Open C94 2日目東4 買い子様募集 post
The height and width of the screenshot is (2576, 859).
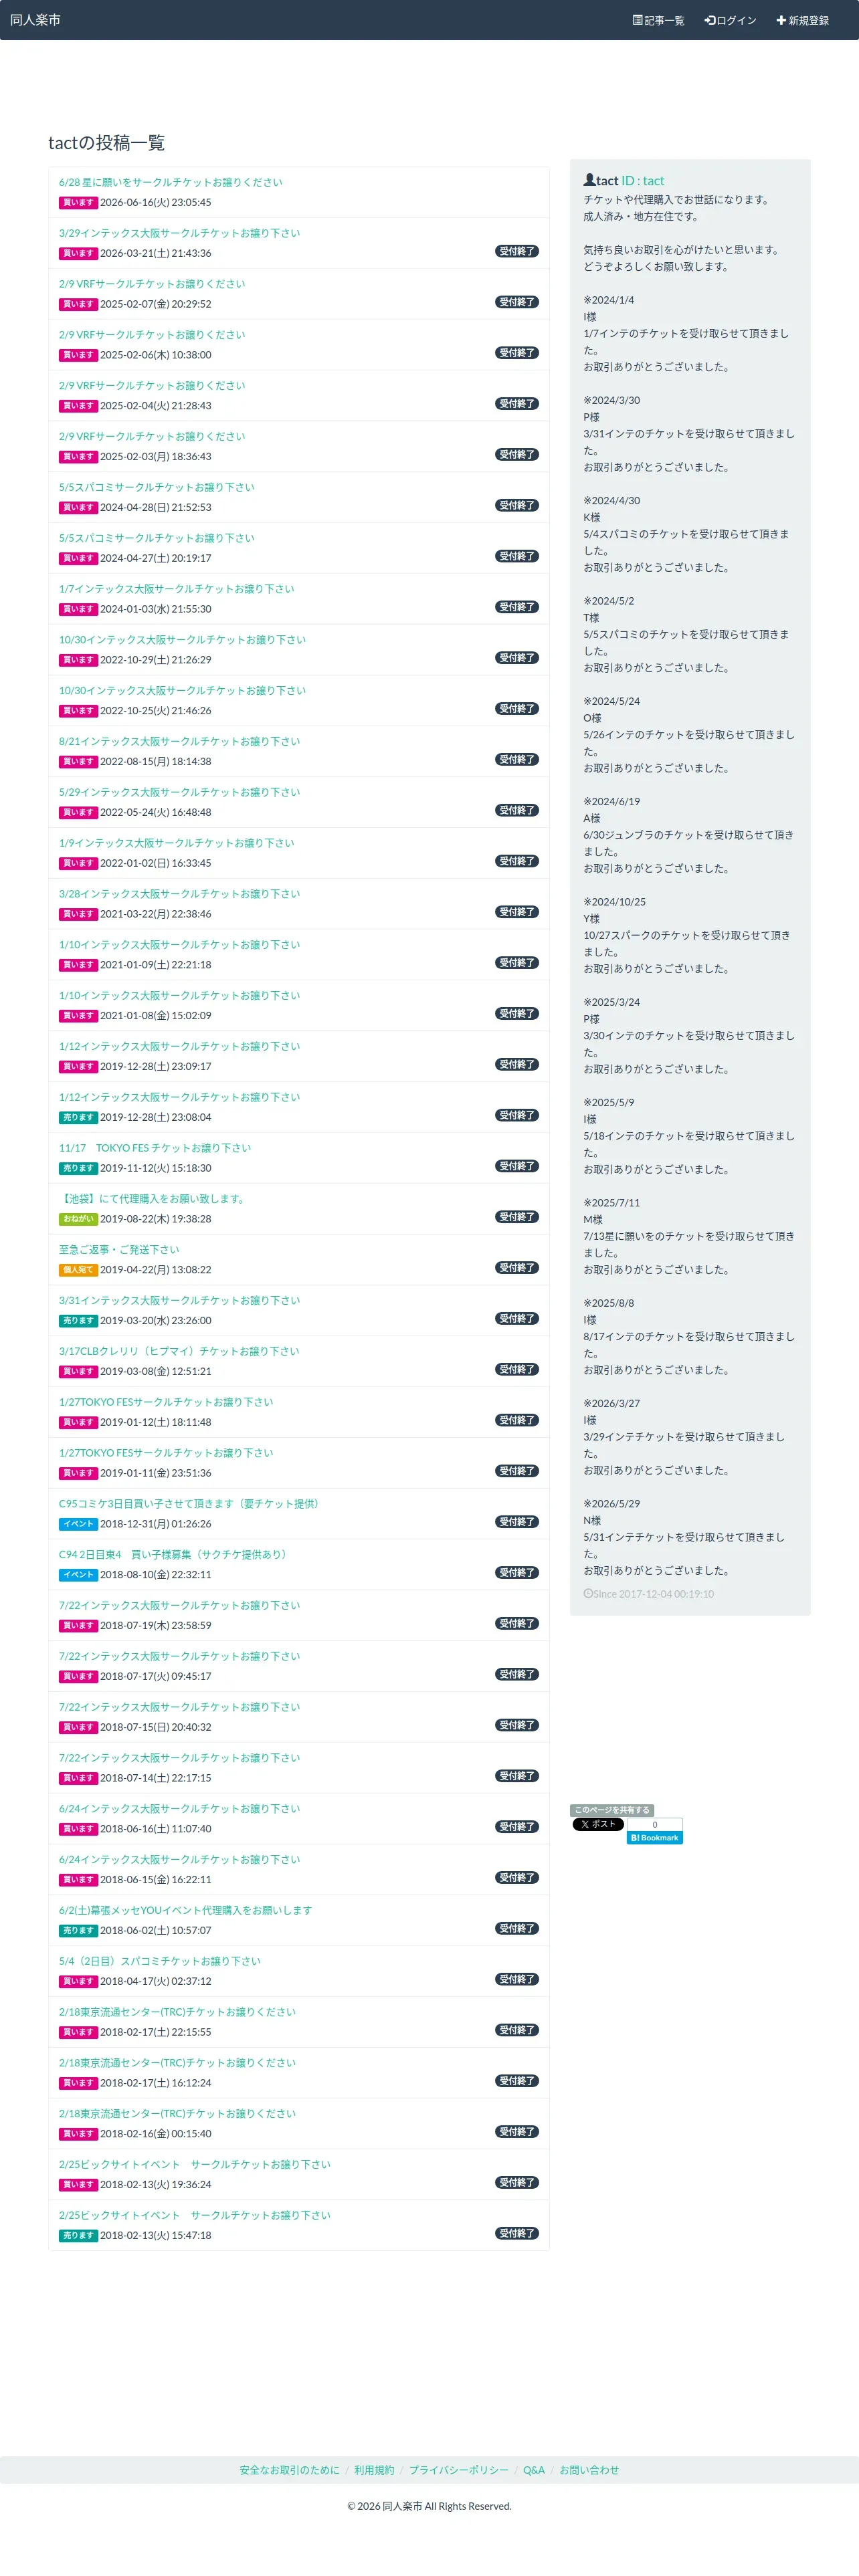[174, 1554]
